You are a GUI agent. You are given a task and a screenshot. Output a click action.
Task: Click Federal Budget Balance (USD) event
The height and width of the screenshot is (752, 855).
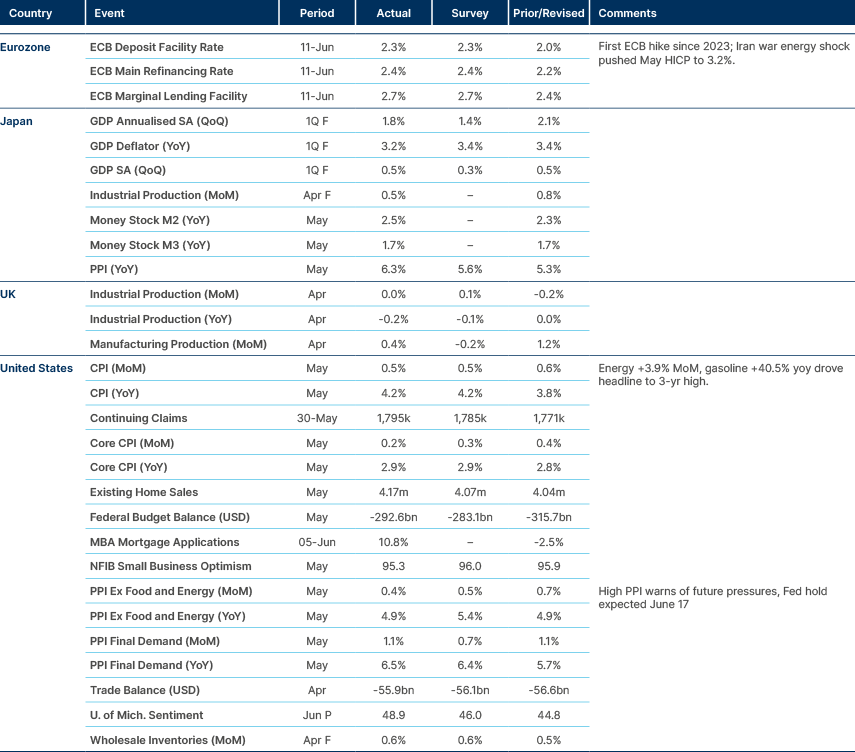(170, 518)
